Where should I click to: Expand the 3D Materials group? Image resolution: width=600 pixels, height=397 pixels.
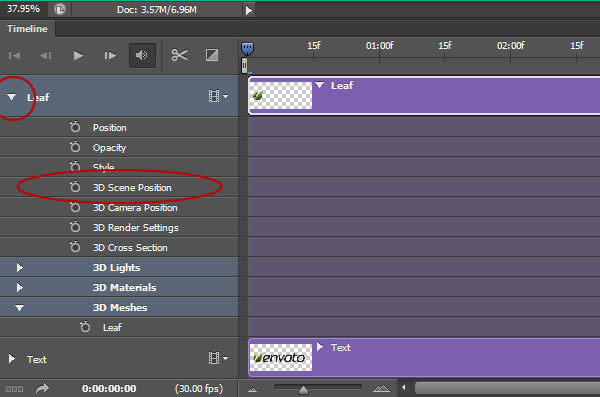(x=20, y=287)
